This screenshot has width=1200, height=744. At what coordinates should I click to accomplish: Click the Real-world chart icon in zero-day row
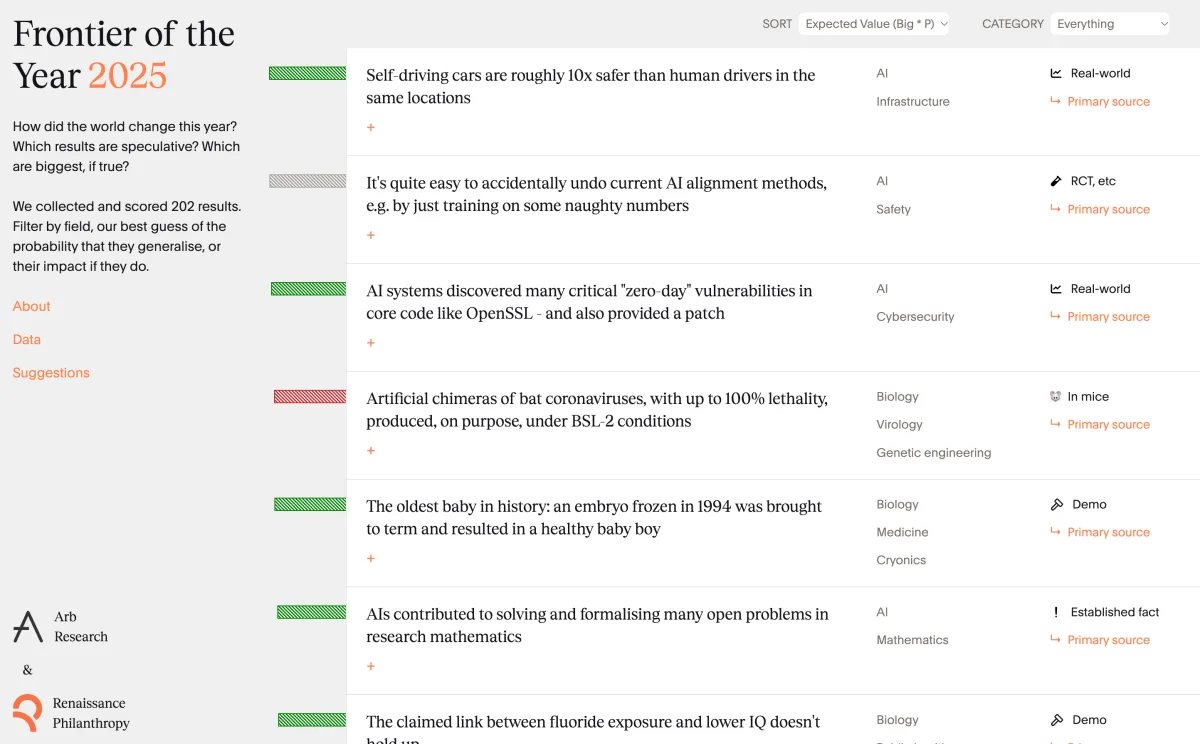click(x=1056, y=289)
